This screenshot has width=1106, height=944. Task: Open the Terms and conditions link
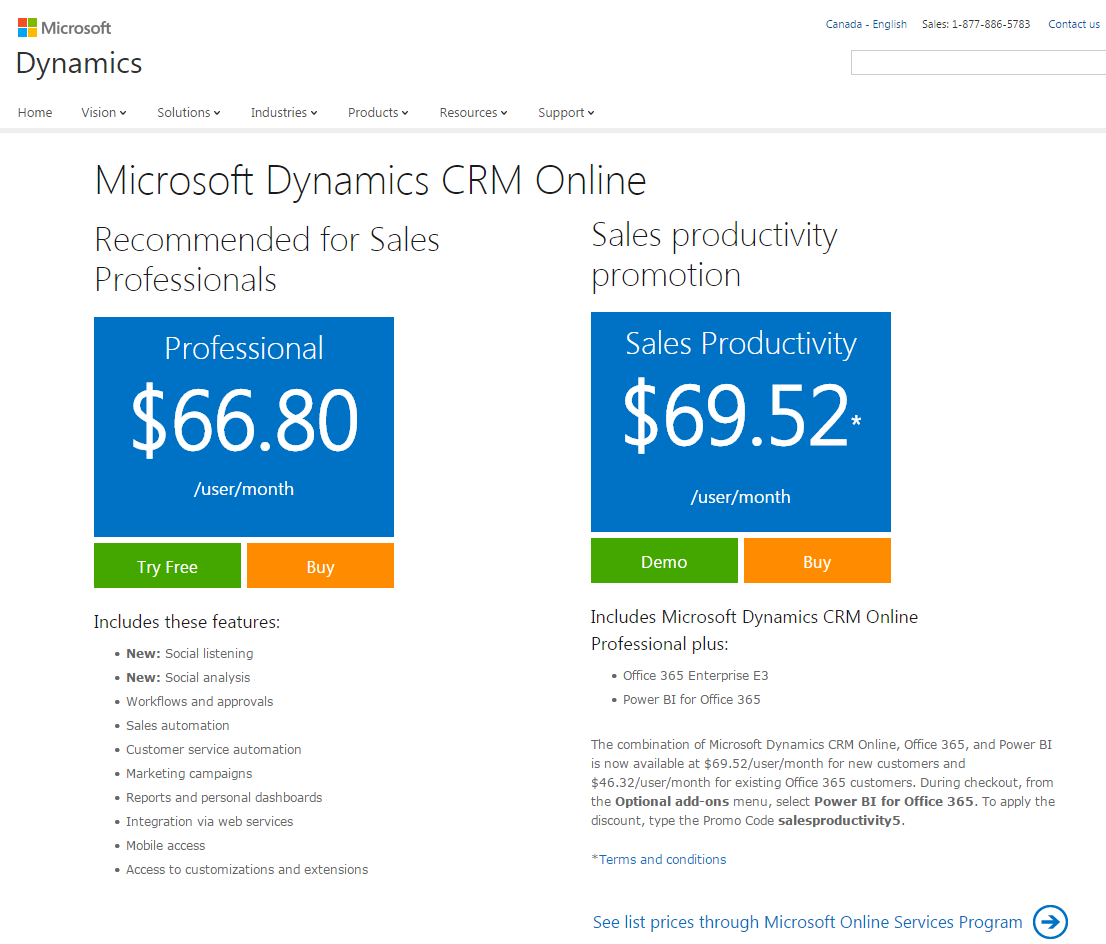point(662,859)
